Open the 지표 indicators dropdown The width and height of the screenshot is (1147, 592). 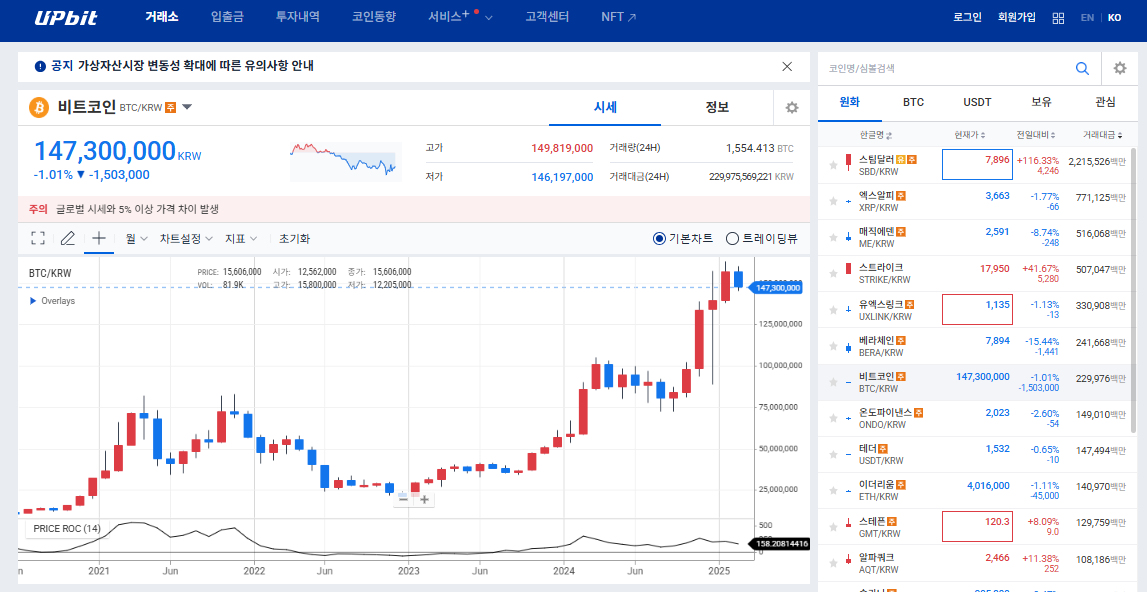click(241, 239)
